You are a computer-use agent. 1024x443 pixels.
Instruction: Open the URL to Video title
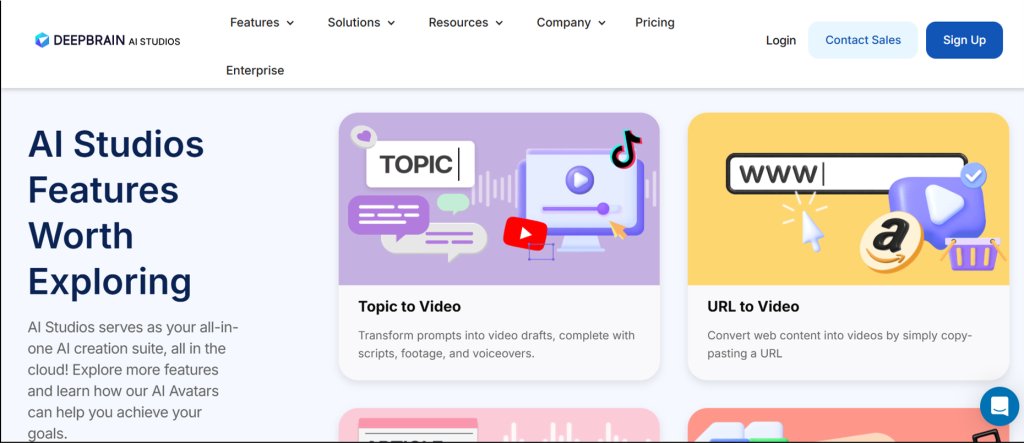click(x=753, y=306)
